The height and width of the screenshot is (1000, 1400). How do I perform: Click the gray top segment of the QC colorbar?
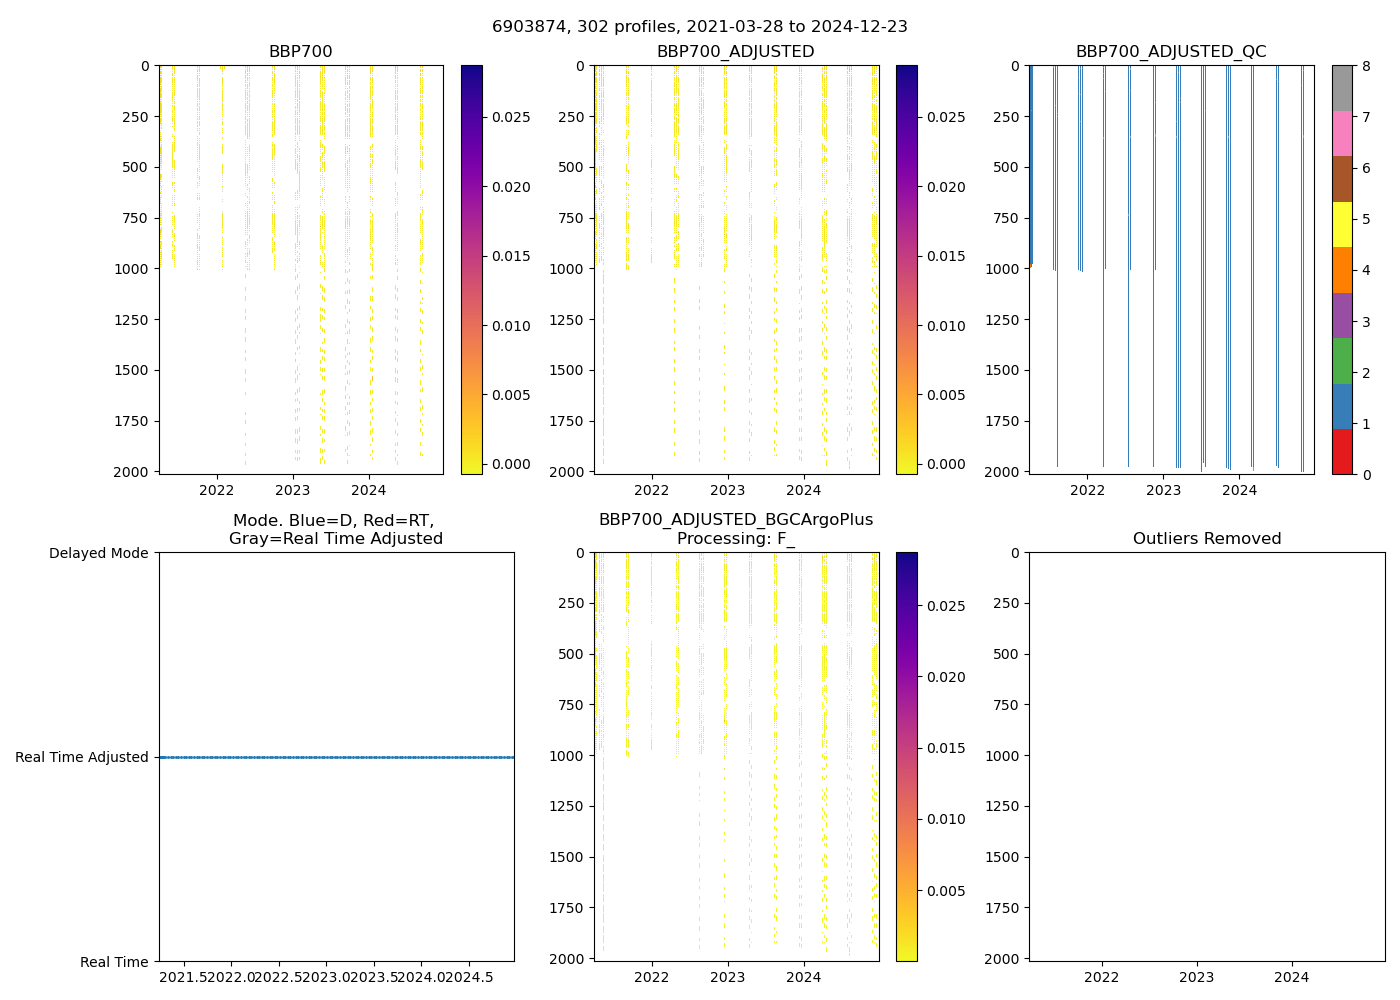(1342, 88)
